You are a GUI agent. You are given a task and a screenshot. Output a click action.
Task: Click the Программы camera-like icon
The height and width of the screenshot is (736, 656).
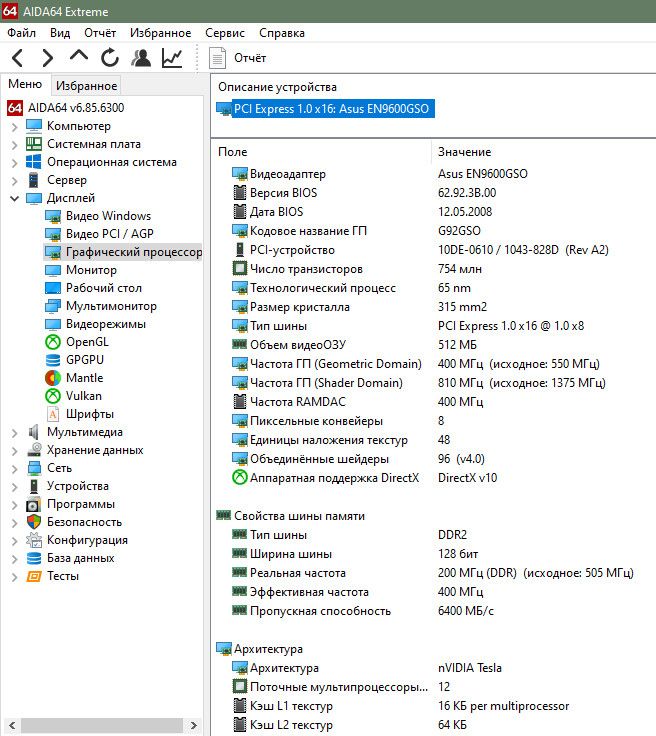tap(33, 505)
